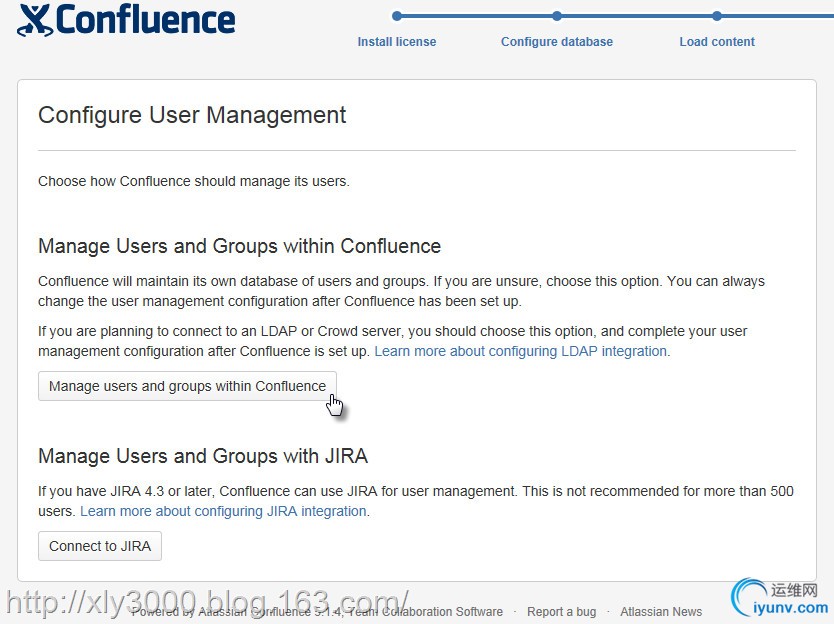Screen dimensions: 834x624
Task: Click the progress dot above Install license
Action: click(397, 16)
